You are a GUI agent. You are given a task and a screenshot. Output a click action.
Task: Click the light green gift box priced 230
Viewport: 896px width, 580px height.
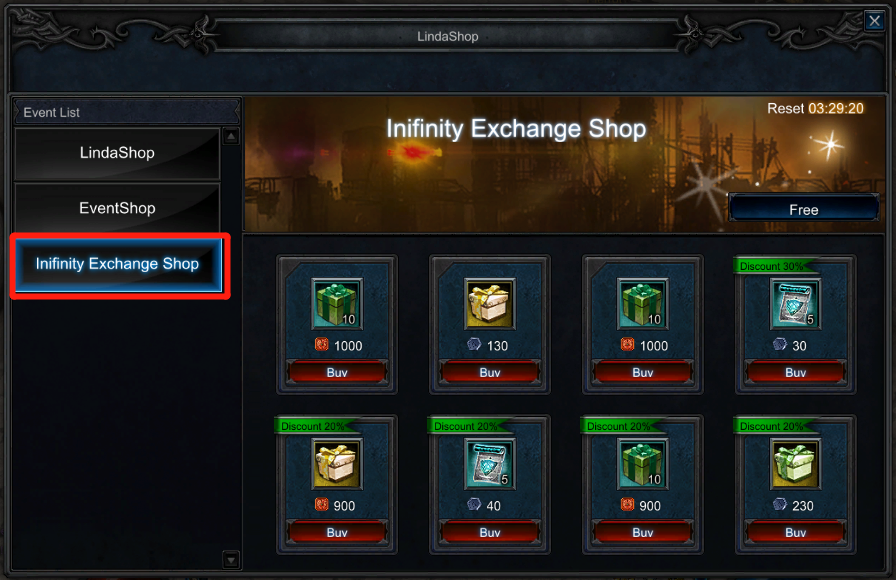point(795,463)
